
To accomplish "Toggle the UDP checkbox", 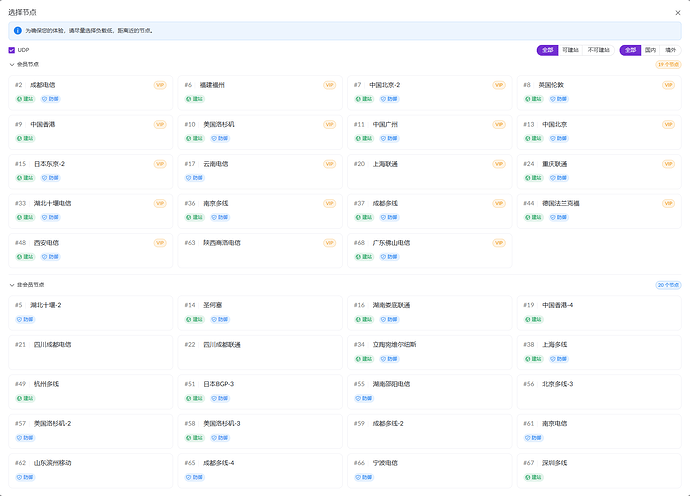I will (11, 50).
